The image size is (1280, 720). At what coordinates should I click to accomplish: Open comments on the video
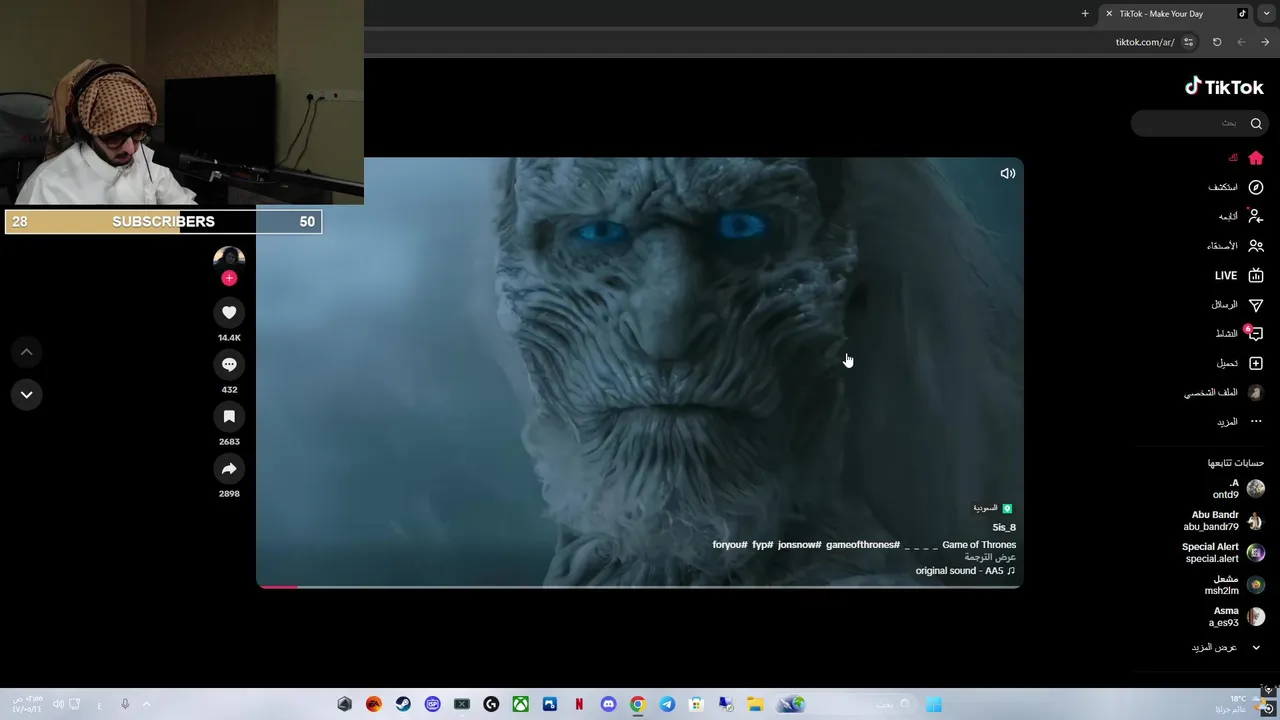229,365
